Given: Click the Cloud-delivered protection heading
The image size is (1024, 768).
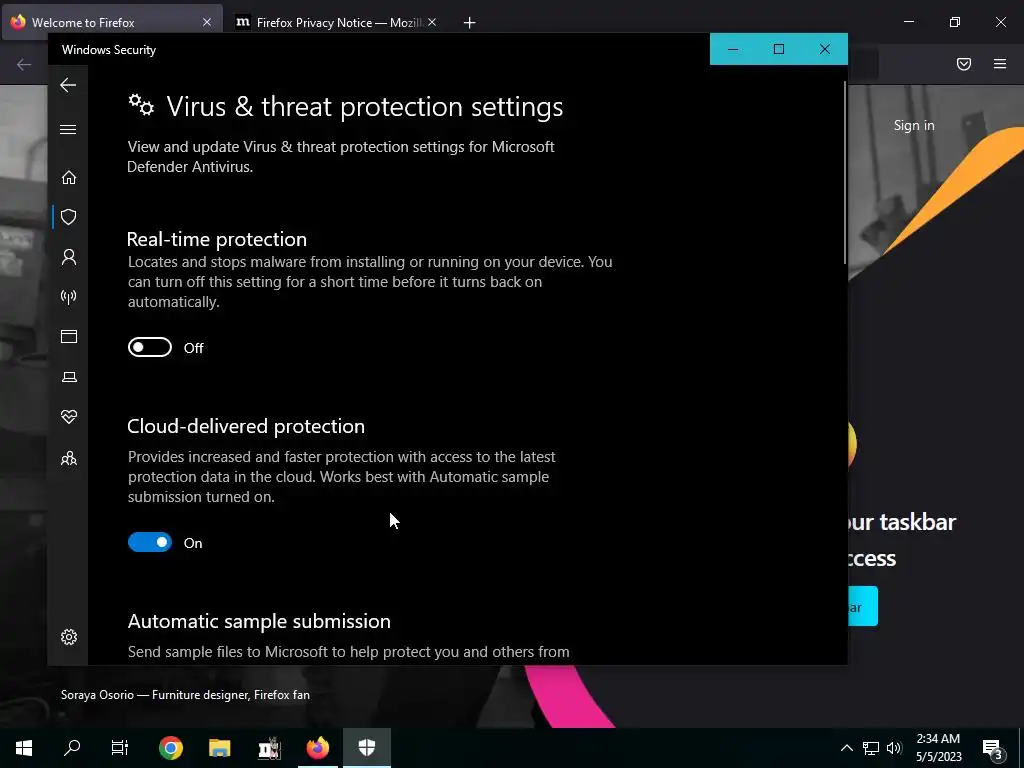Looking at the screenshot, I should [246, 426].
